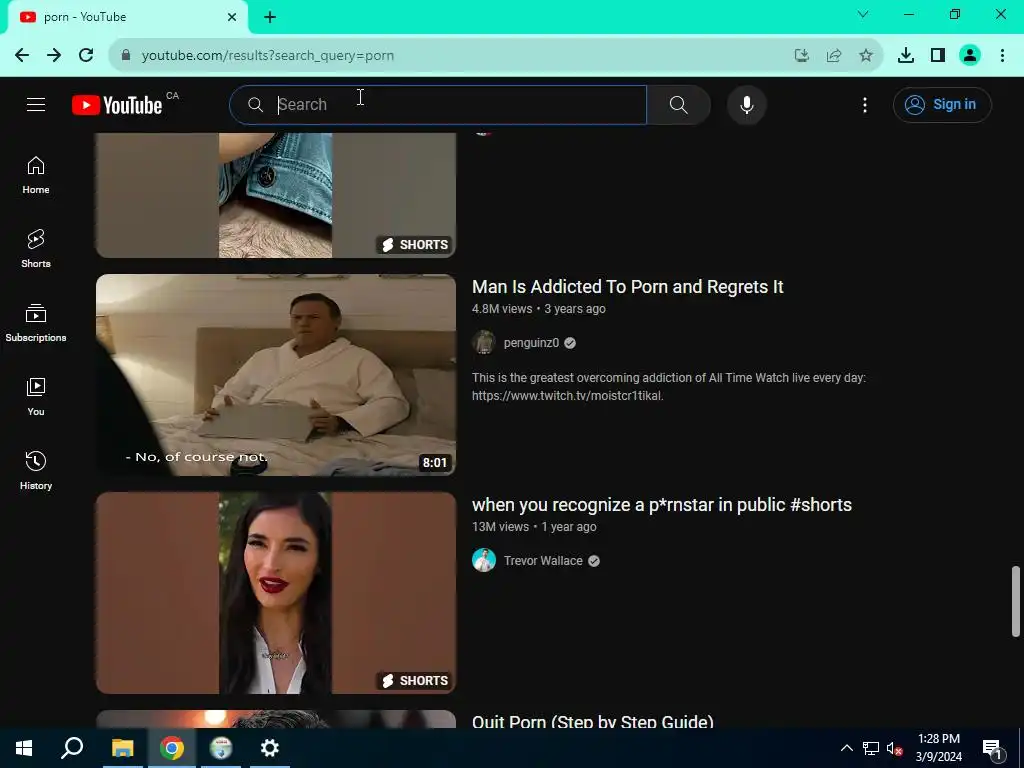The height and width of the screenshot is (768, 1024).
Task: Start voice search with the microphone icon
Action: coord(746,104)
